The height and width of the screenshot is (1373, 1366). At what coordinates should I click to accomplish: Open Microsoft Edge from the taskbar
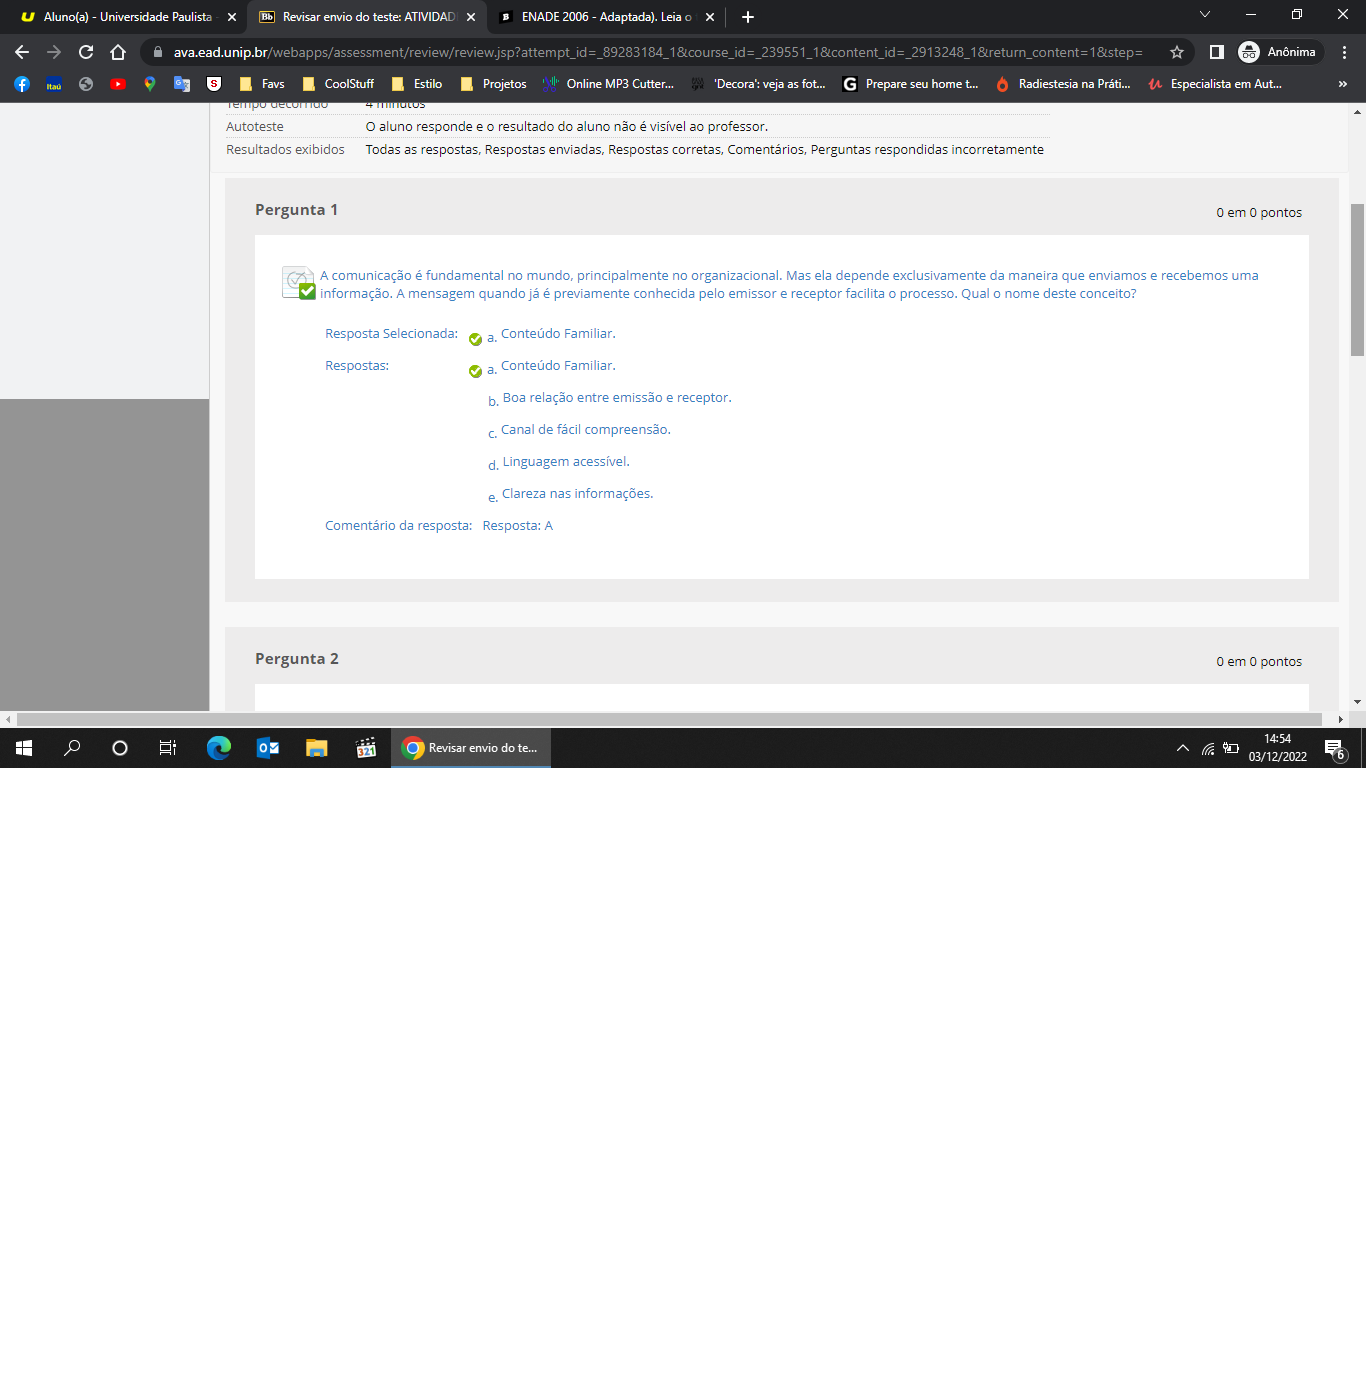pyautogui.click(x=218, y=748)
